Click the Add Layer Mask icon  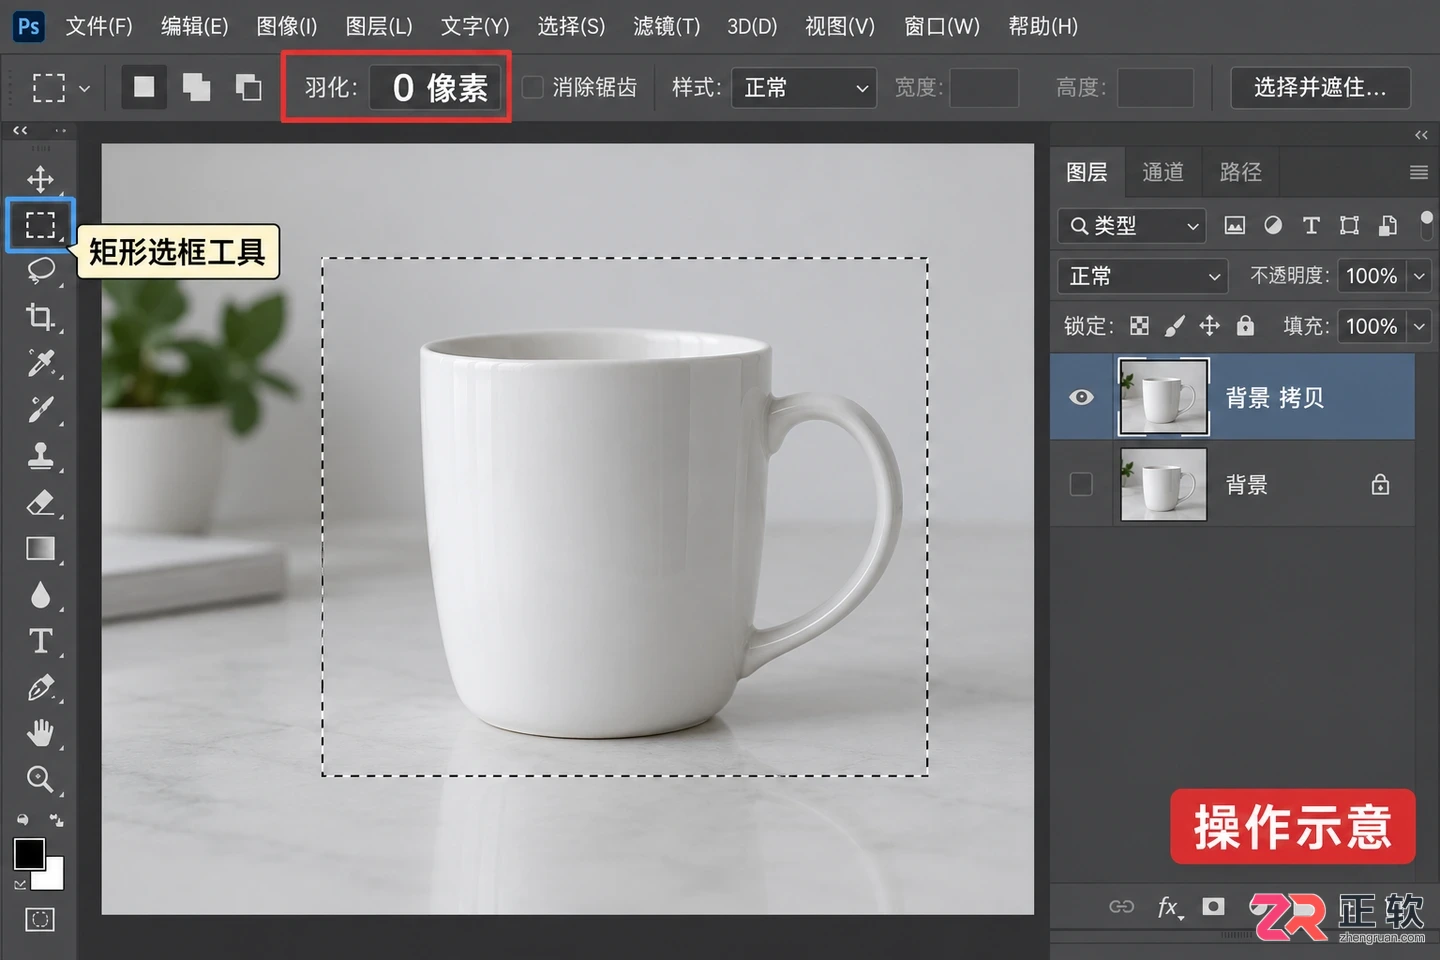point(1213,906)
